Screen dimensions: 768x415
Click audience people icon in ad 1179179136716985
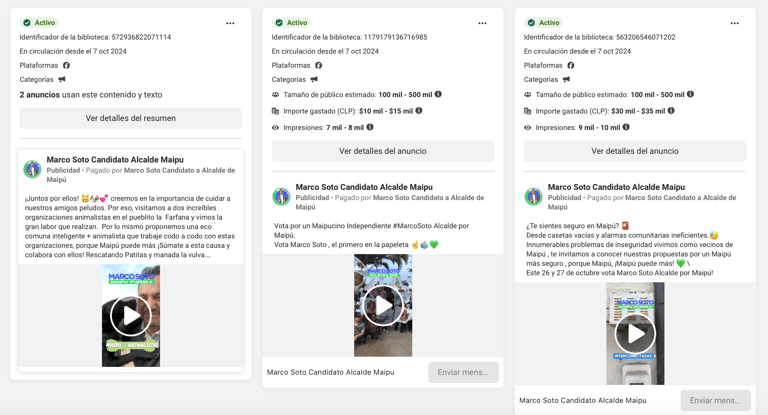[275, 95]
